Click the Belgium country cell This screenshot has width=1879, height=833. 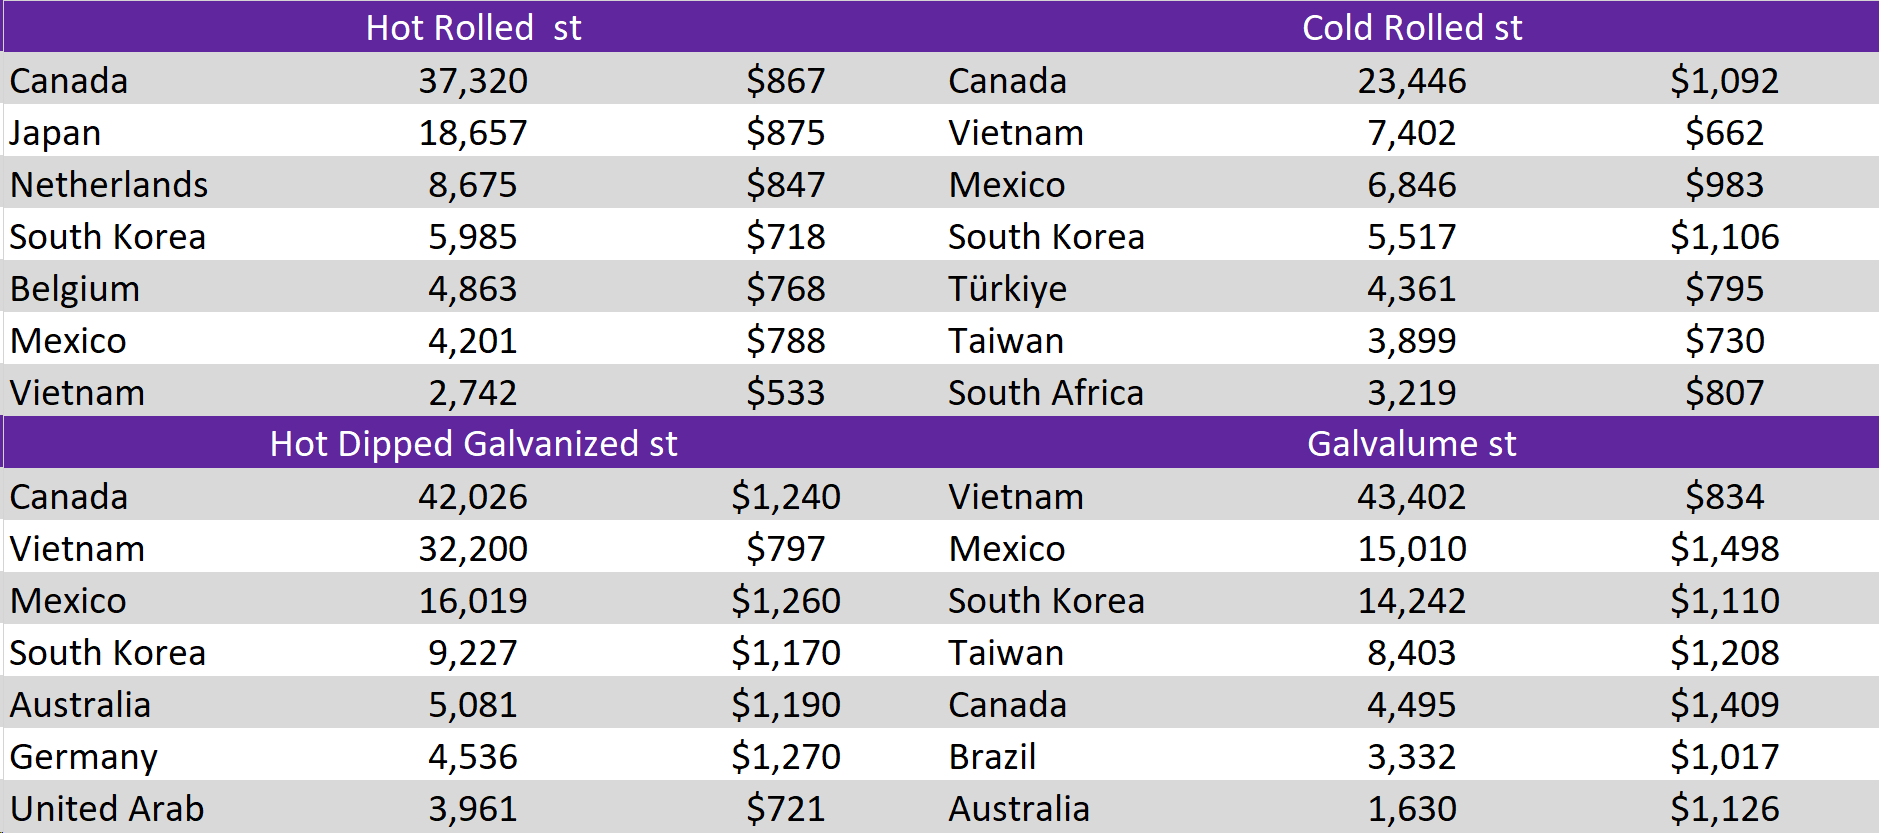(x=75, y=289)
